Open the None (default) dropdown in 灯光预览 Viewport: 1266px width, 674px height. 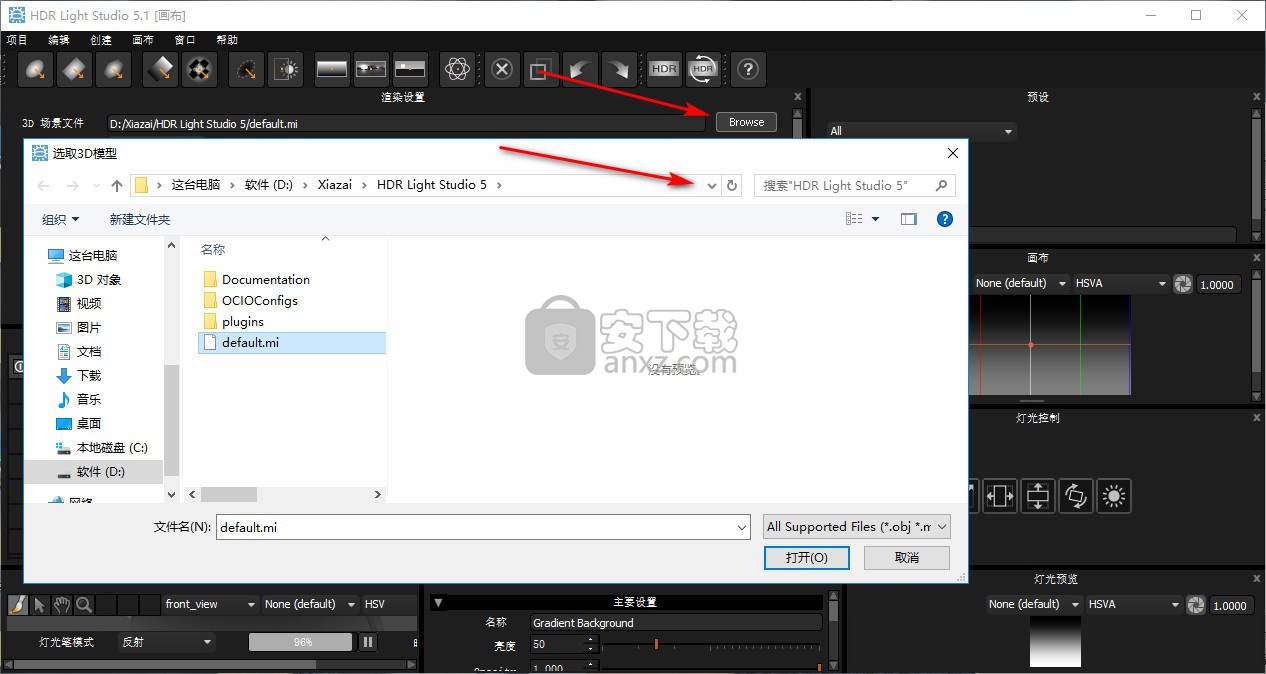click(x=1033, y=604)
